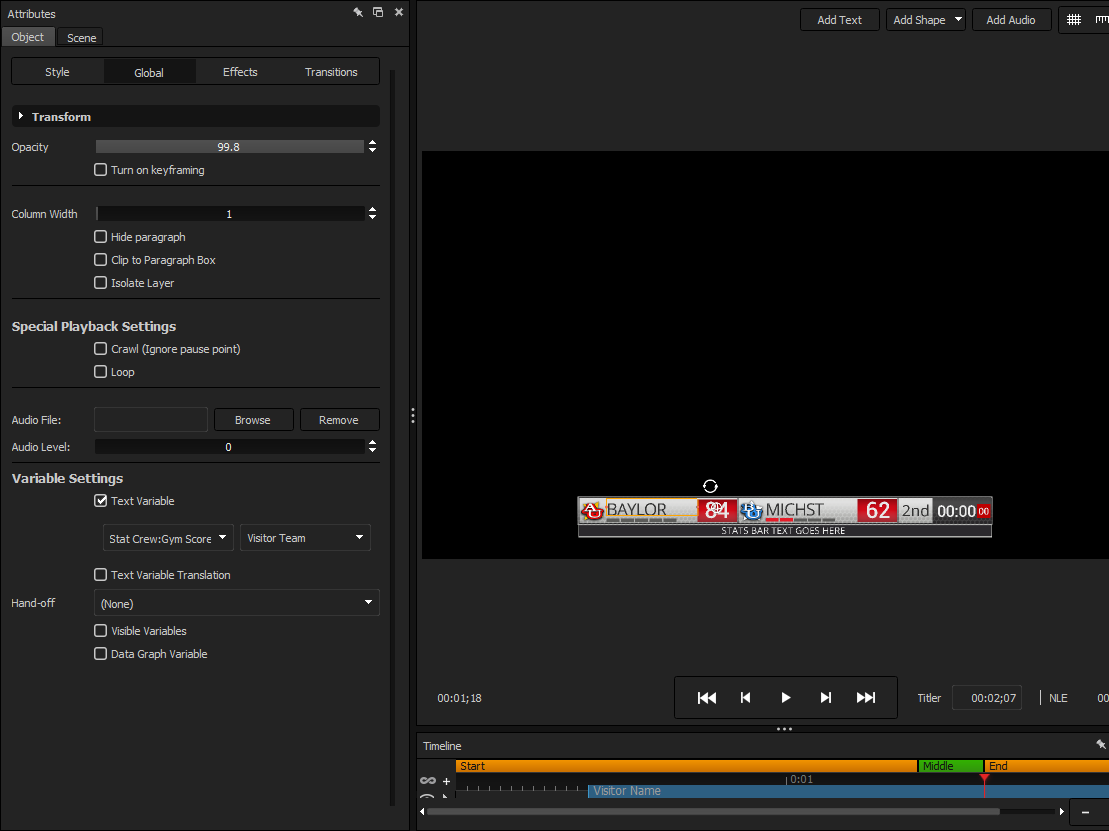The width and height of the screenshot is (1109, 831).
Task: Pin the Attributes panel
Action: [358, 12]
